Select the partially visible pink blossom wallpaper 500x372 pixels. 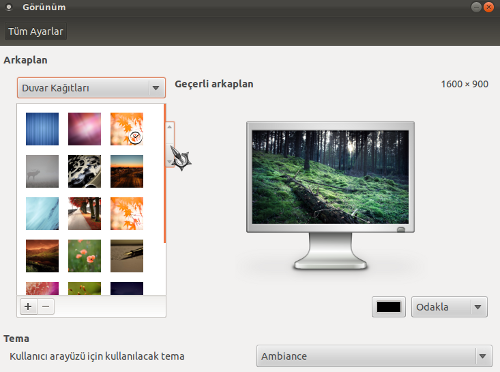42,288
